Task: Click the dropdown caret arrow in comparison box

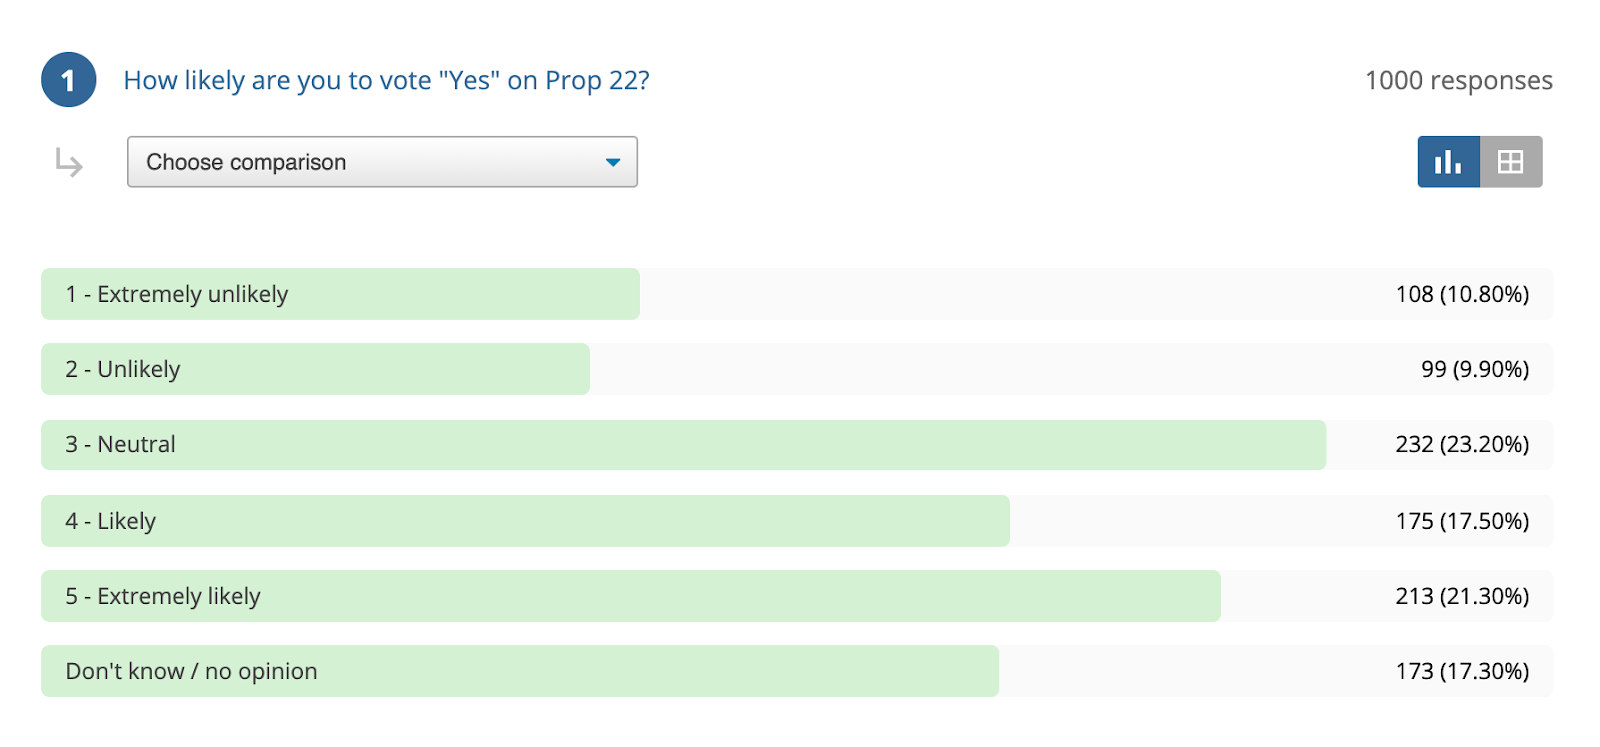Action: coord(613,162)
